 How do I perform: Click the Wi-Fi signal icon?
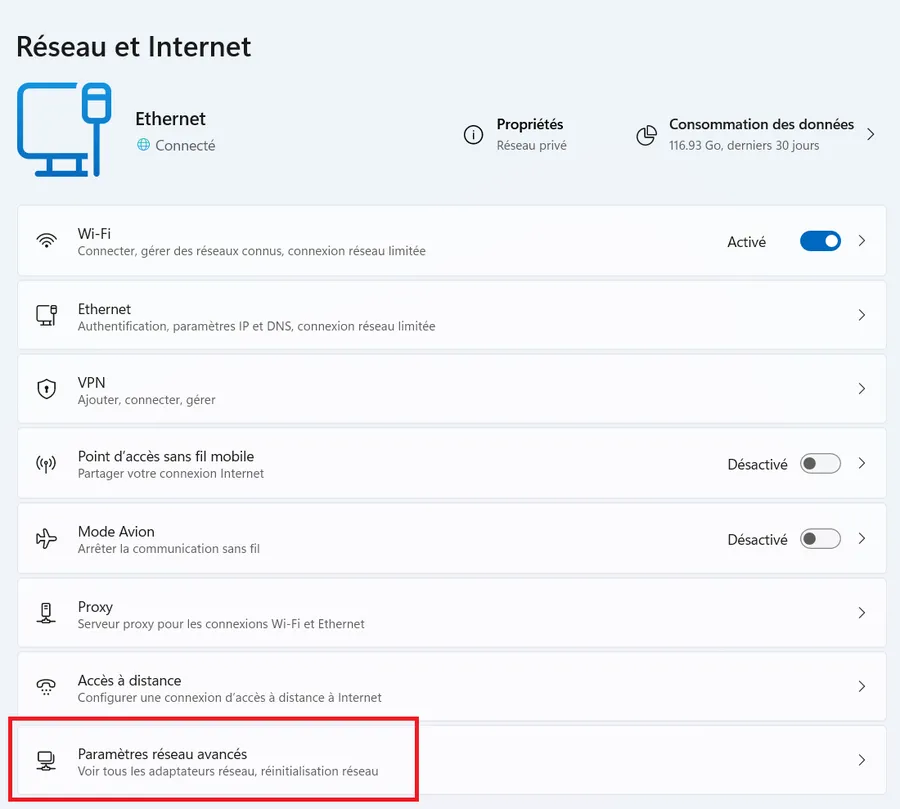click(x=46, y=241)
